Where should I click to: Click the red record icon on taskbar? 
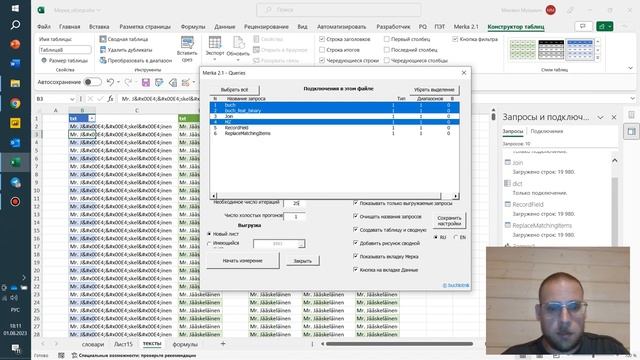(x=15, y=202)
